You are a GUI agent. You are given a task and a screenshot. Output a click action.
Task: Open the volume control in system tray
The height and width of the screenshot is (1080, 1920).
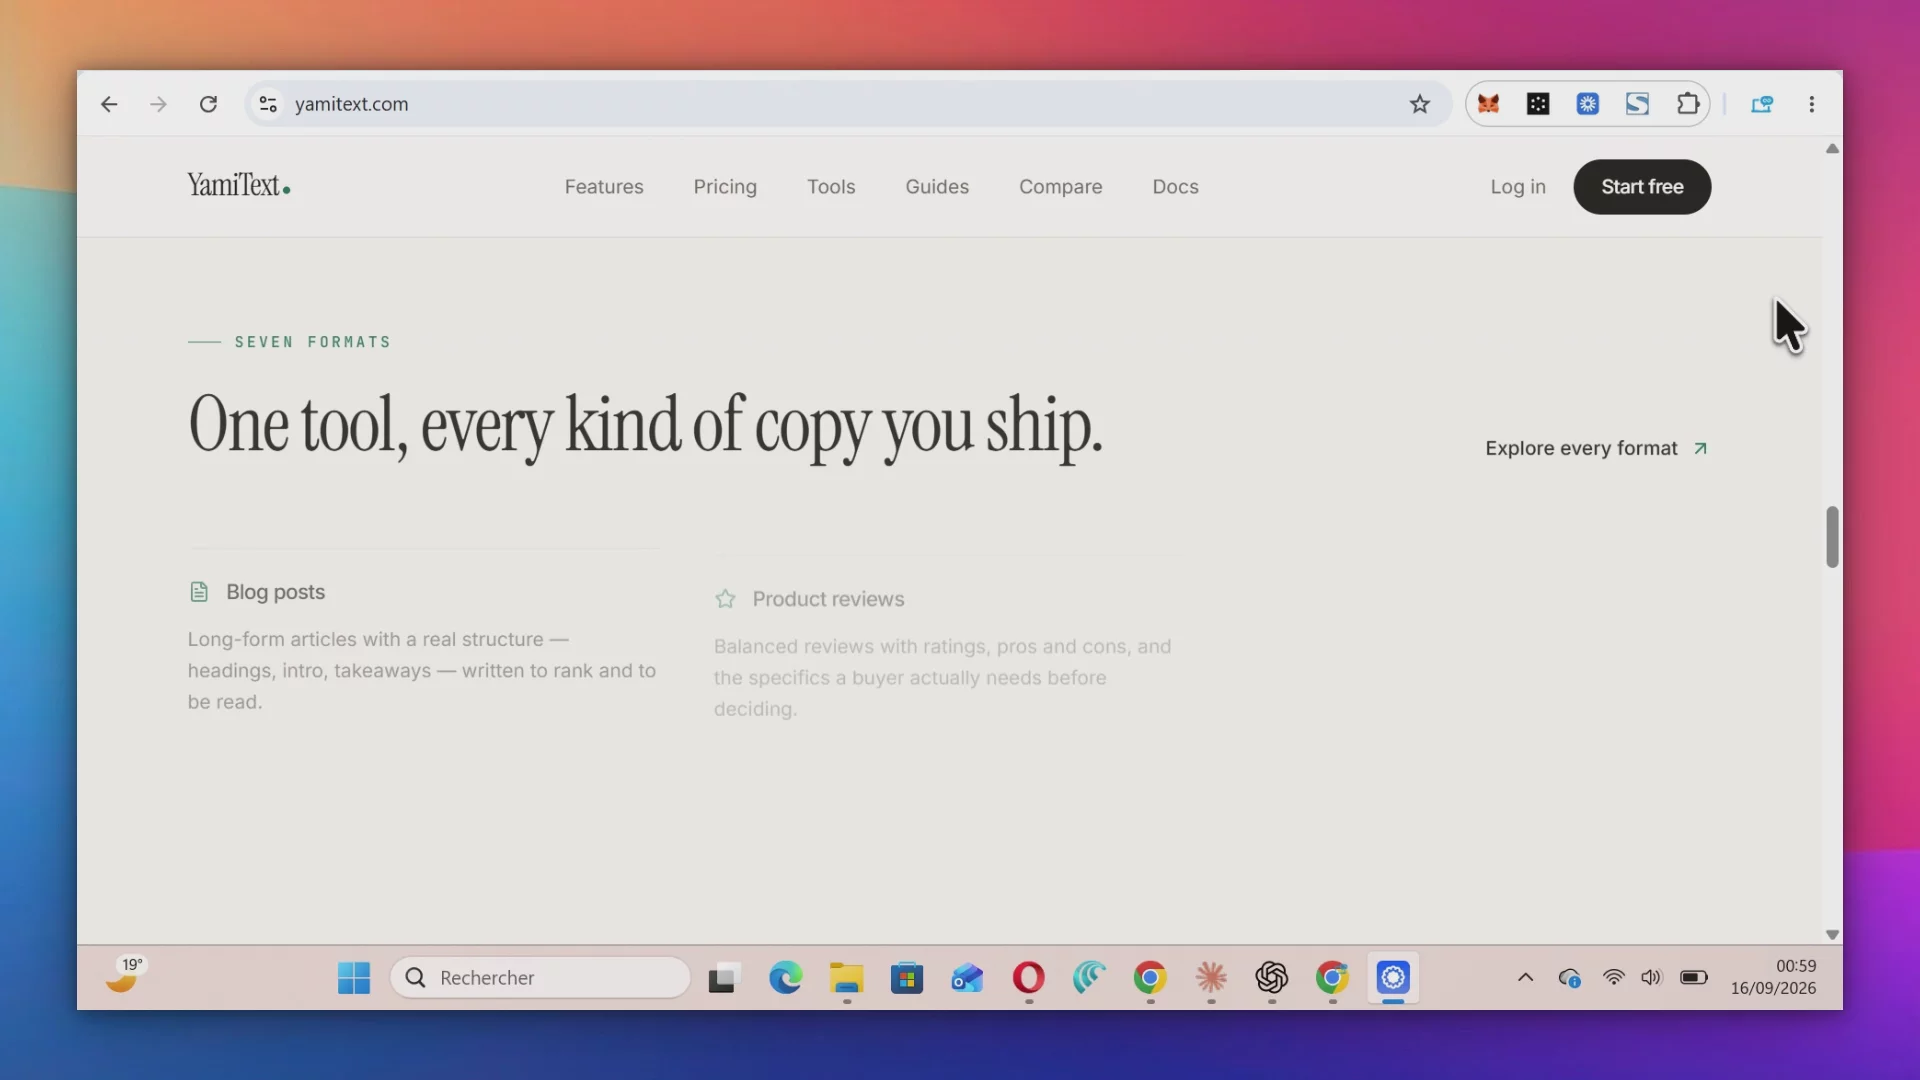click(x=1651, y=978)
